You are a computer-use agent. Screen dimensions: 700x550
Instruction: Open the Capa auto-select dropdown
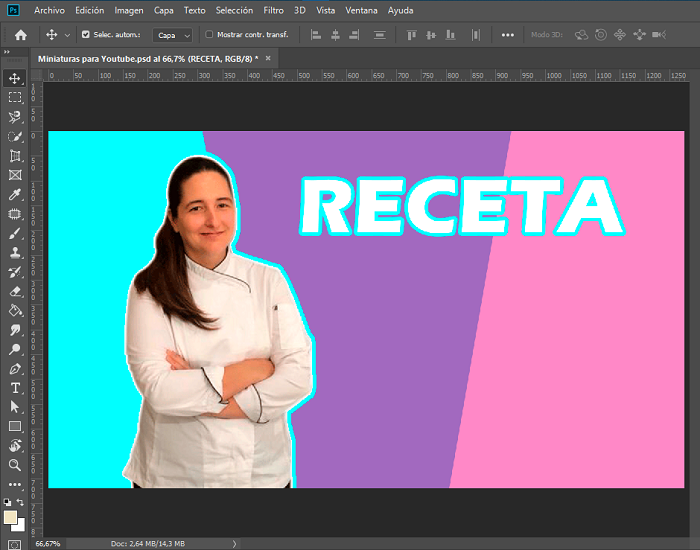point(172,35)
